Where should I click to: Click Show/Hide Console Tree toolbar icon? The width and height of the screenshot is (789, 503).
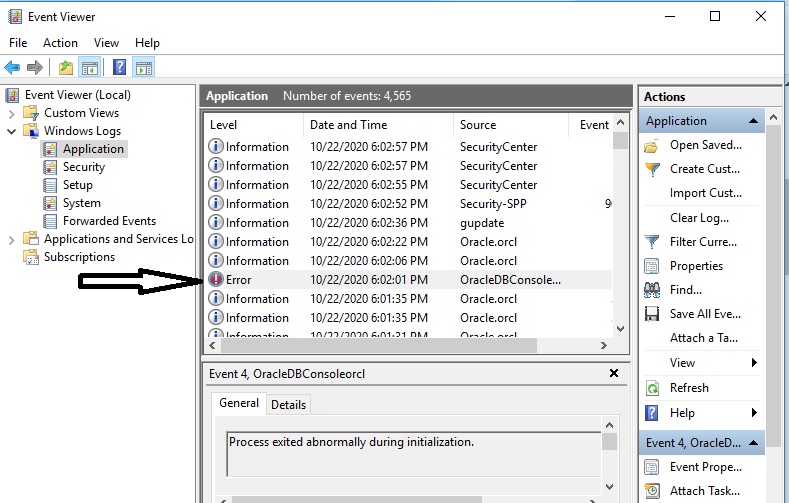click(90, 68)
